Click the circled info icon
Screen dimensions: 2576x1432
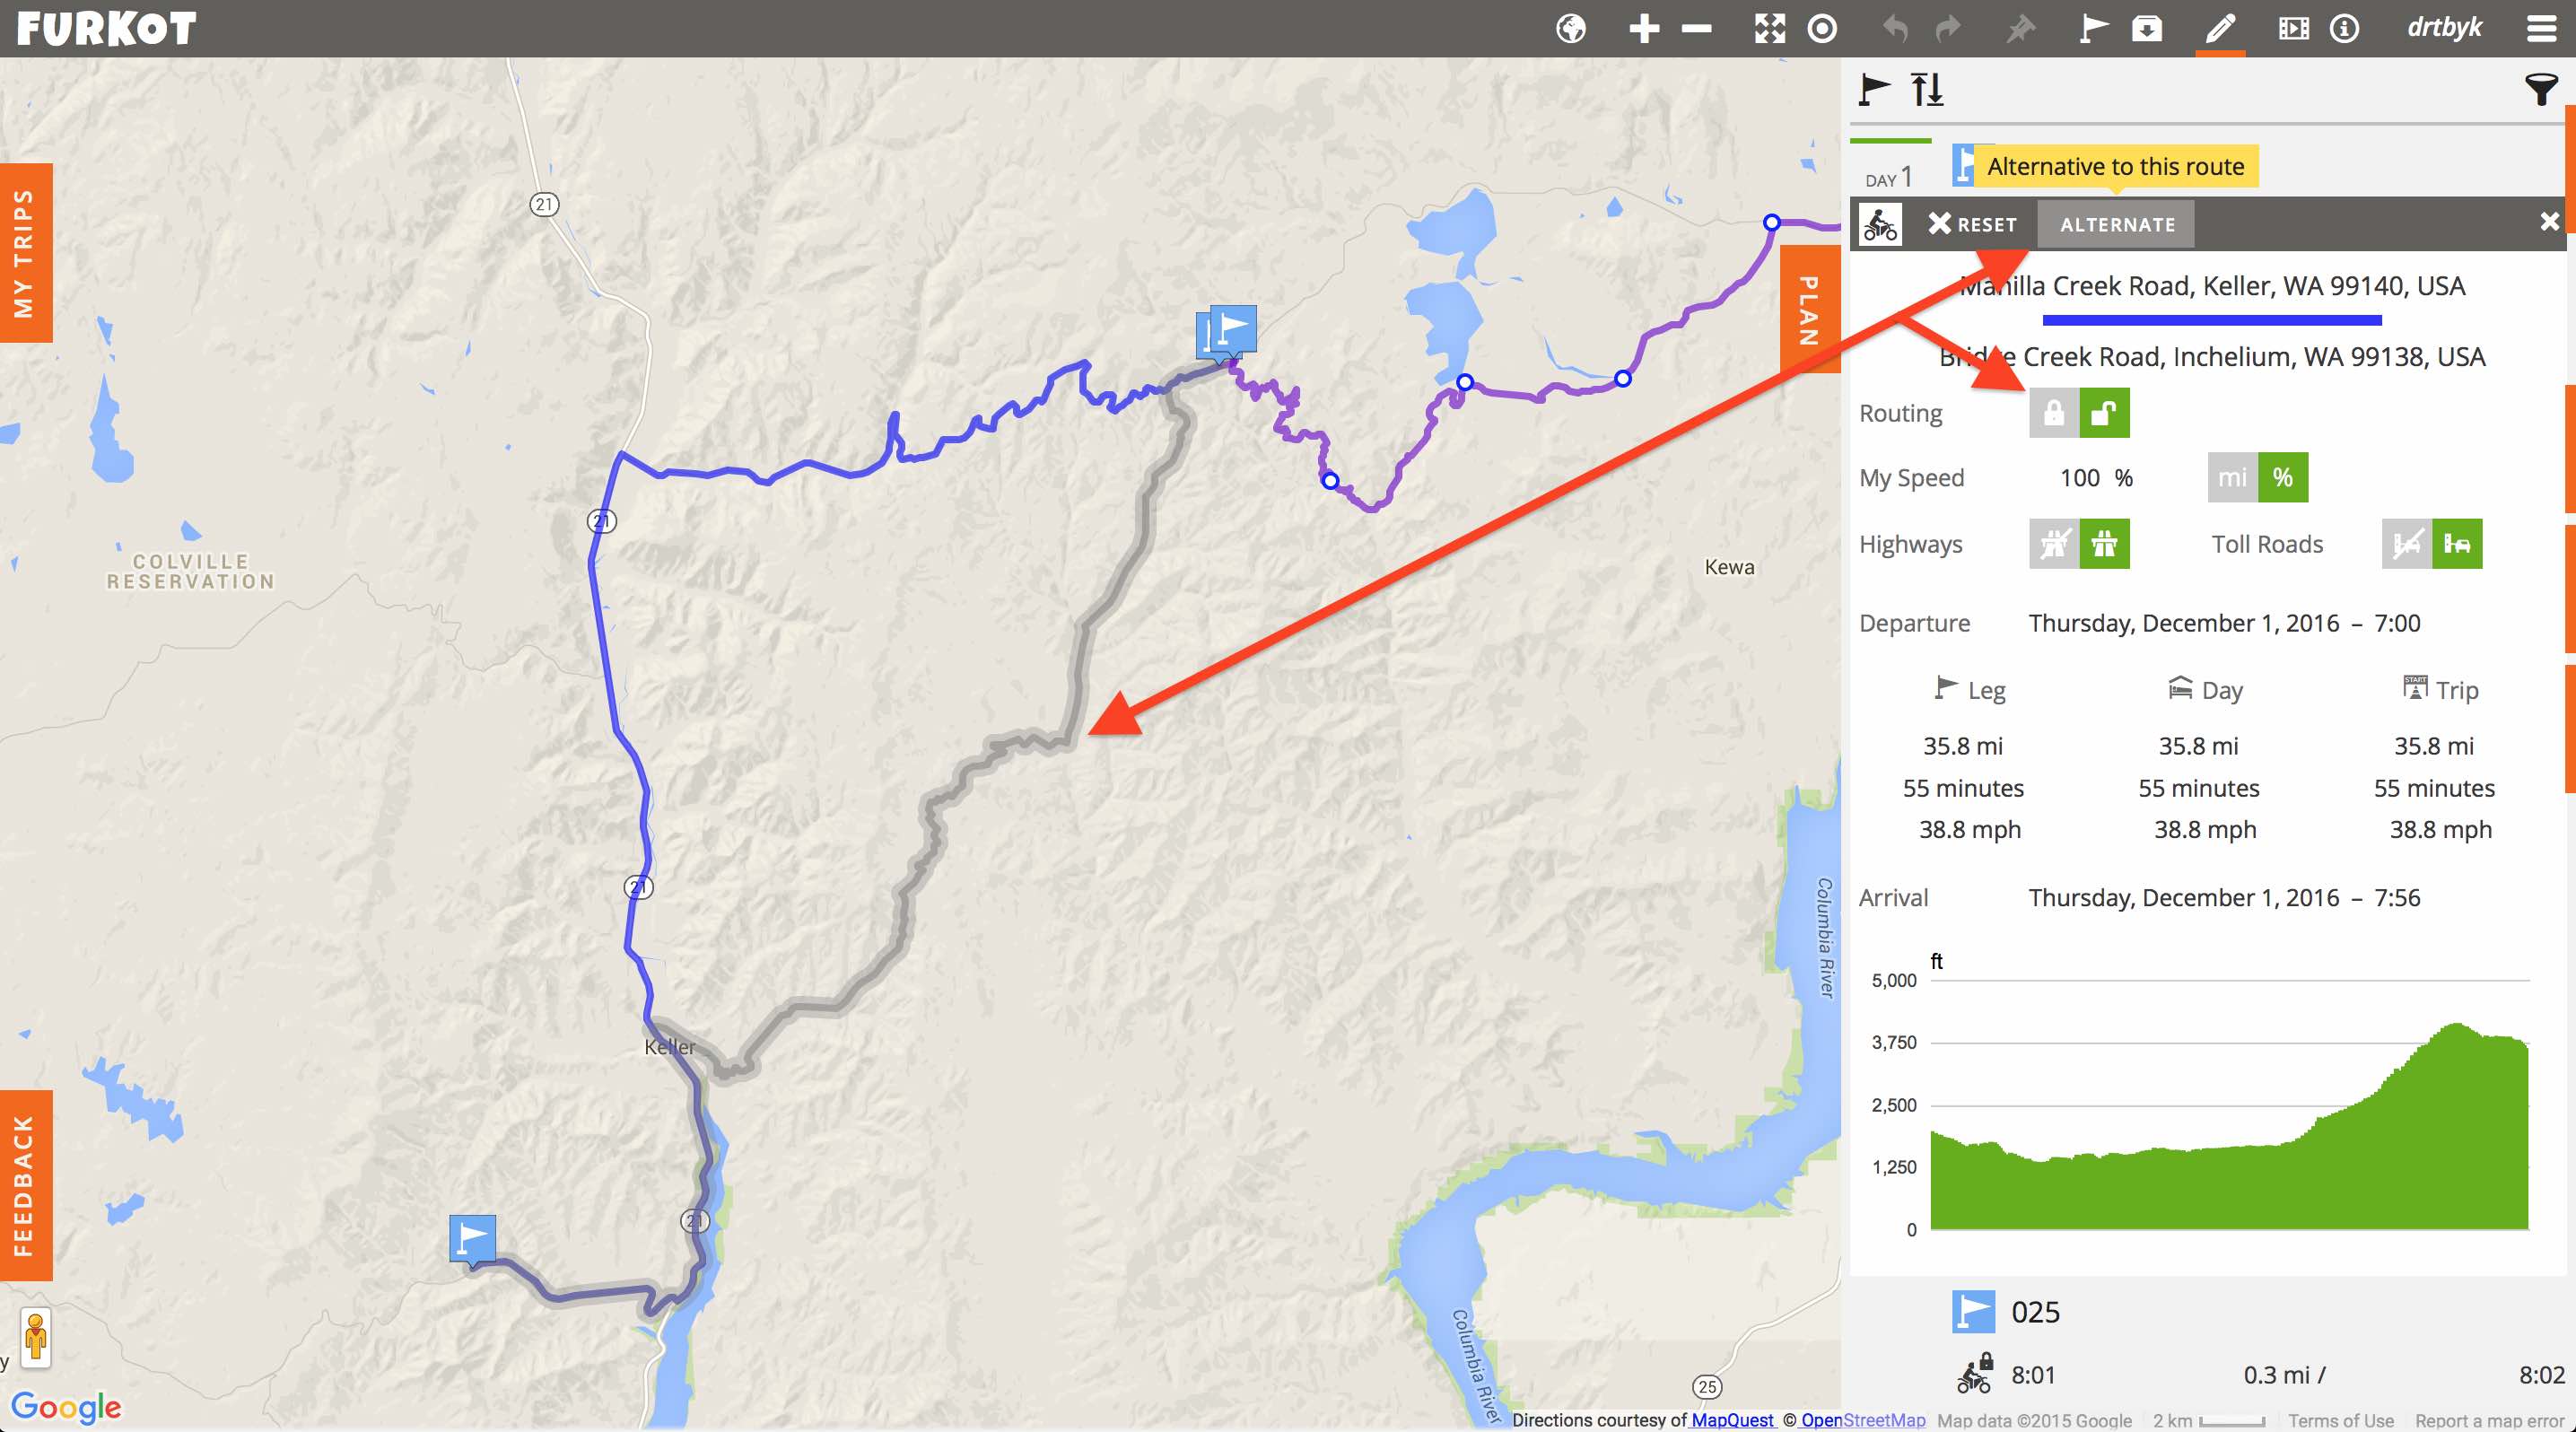pyautogui.click(x=2344, y=28)
